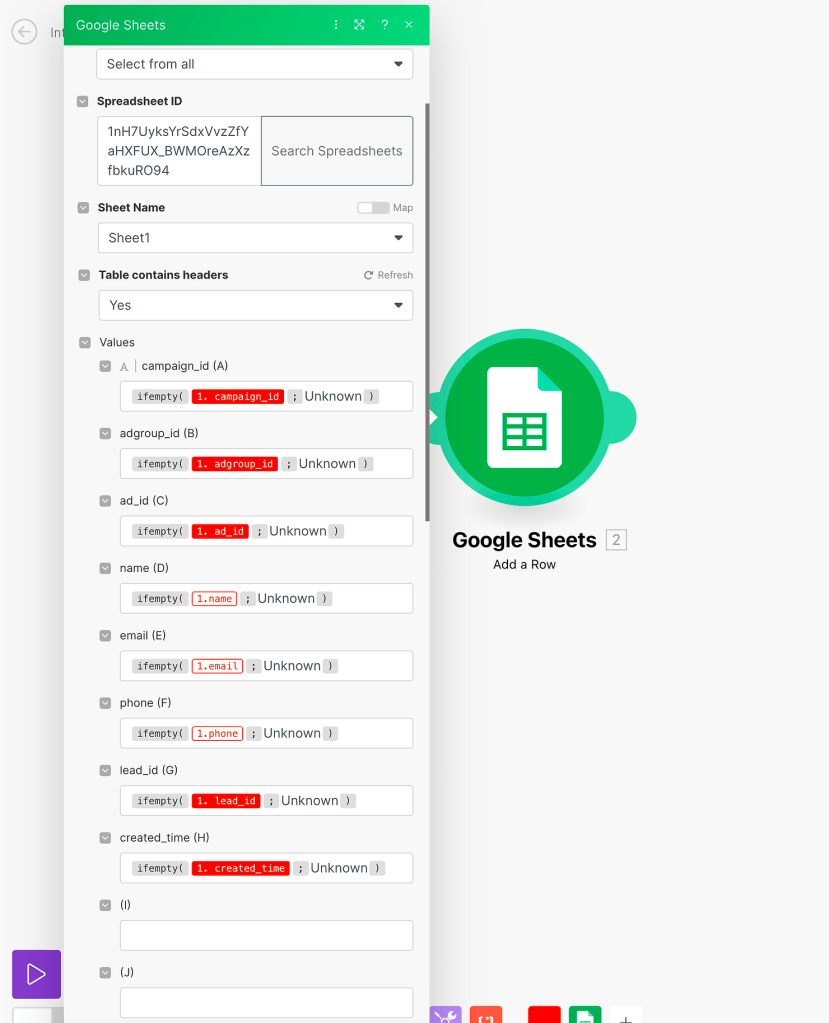Open the Sheet1 sheet name dropdown
The width and height of the screenshot is (829, 1023).
click(255, 238)
